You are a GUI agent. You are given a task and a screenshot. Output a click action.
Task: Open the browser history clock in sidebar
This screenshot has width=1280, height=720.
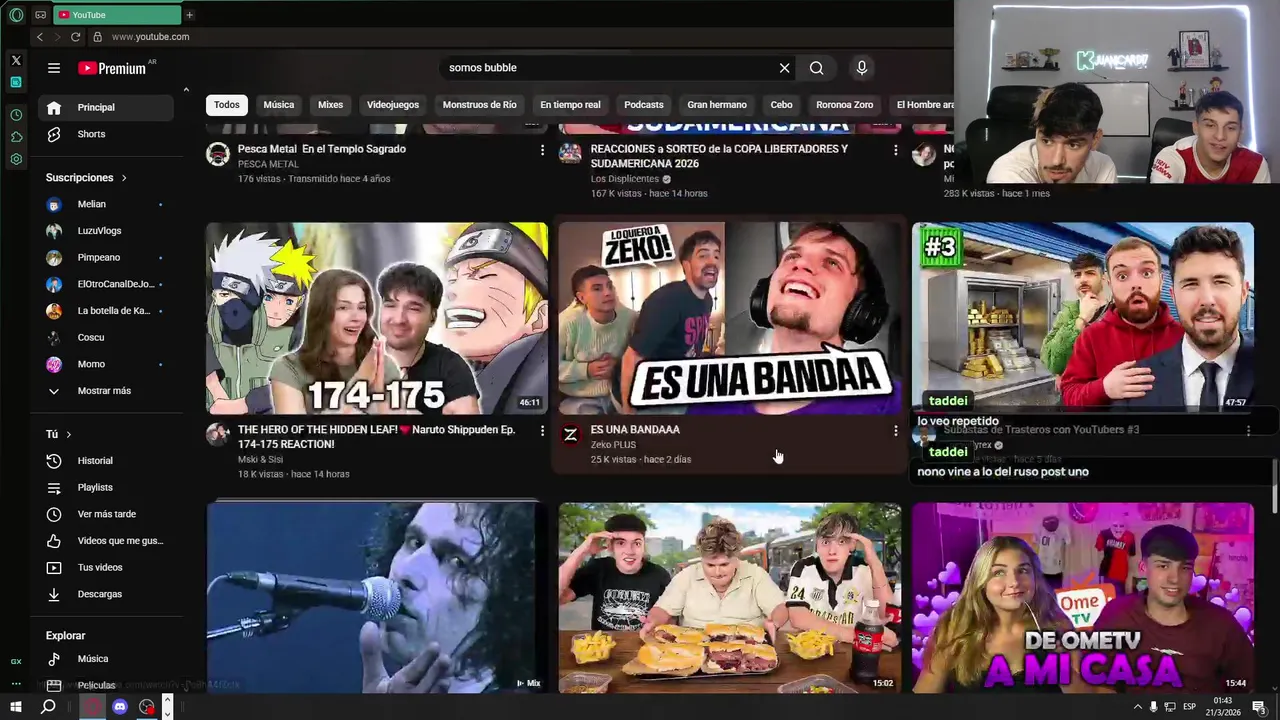(x=16, y=115)
